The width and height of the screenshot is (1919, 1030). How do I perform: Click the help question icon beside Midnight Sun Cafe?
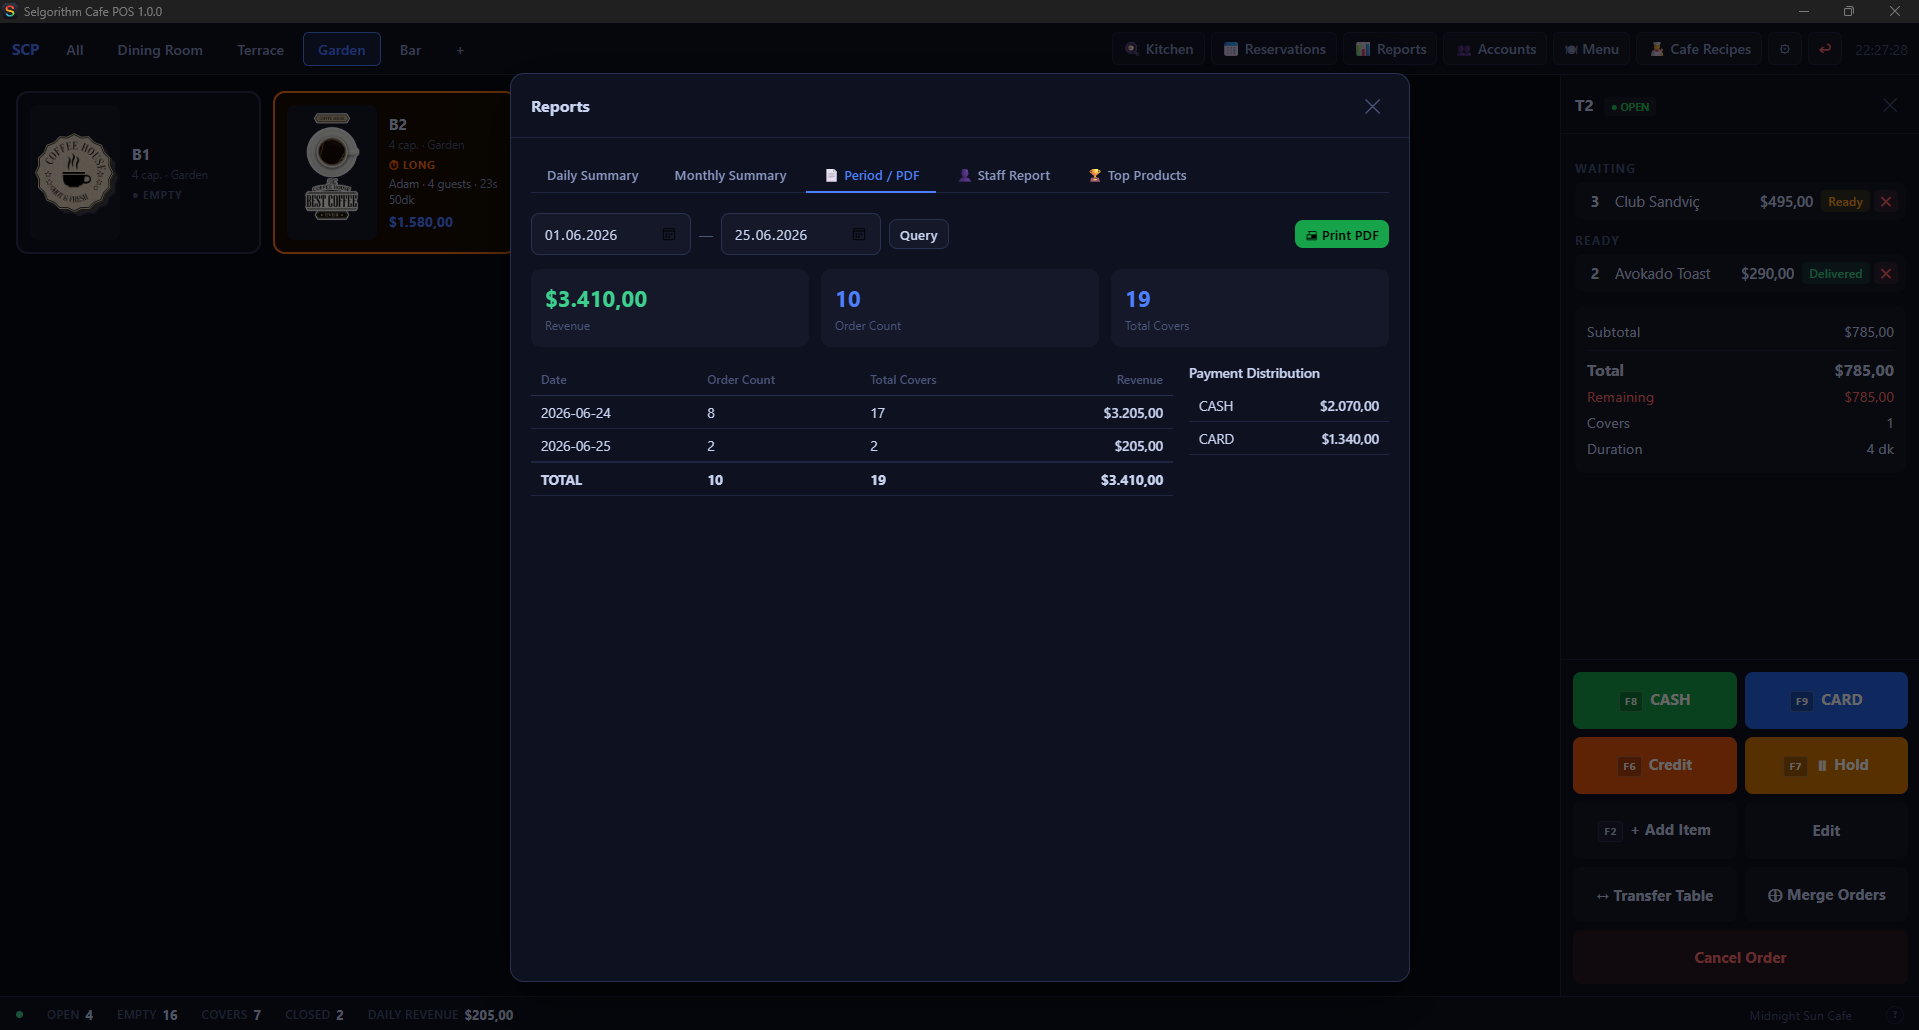[1895, 1015]
